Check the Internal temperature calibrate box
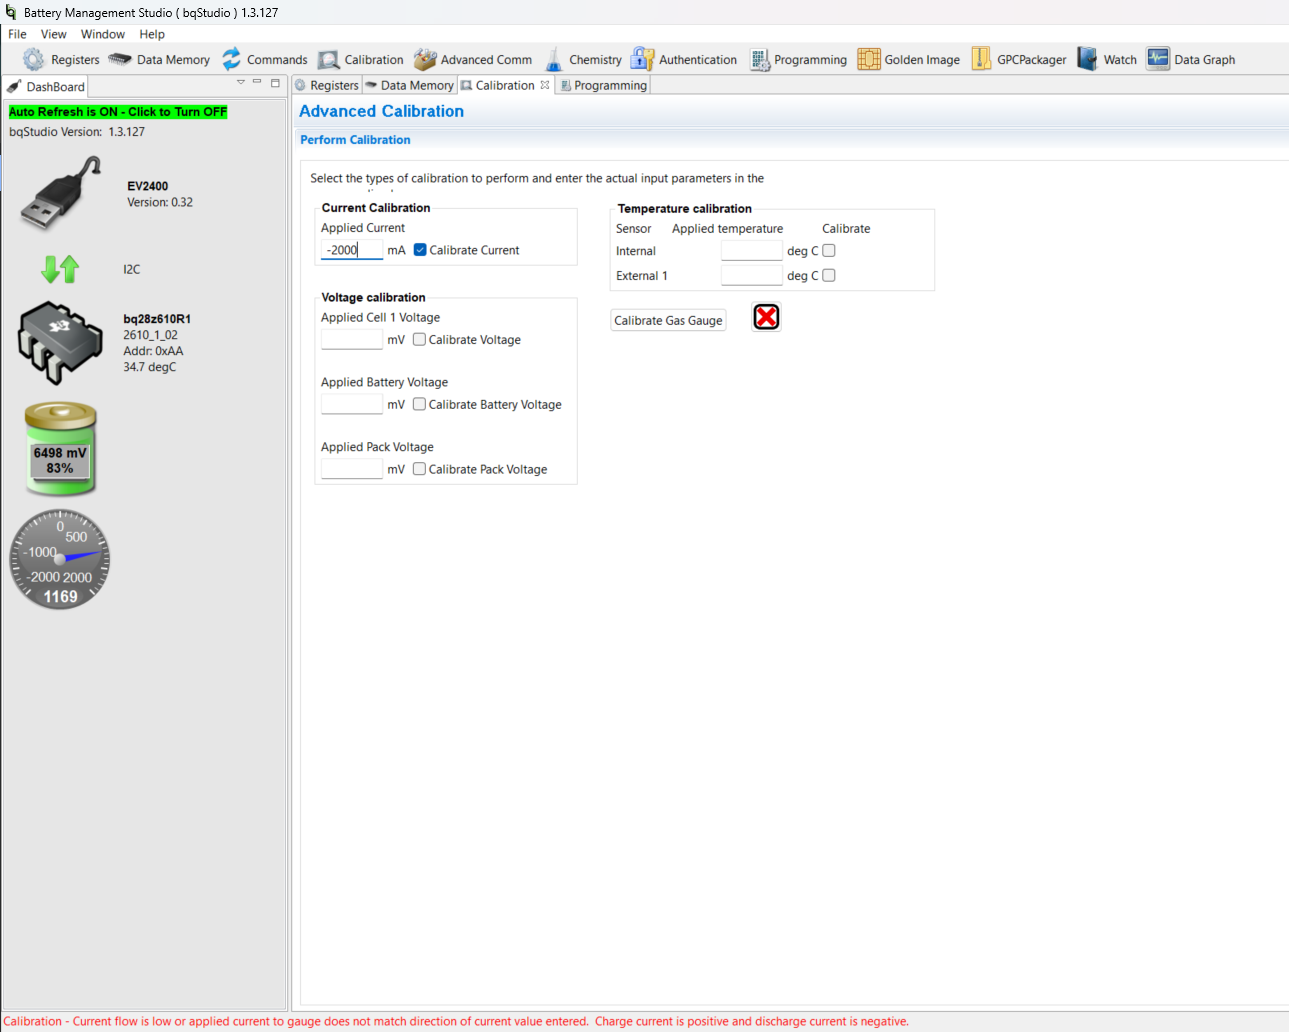The width and height of the screenshot is (1289, 1032). (829, 251)
